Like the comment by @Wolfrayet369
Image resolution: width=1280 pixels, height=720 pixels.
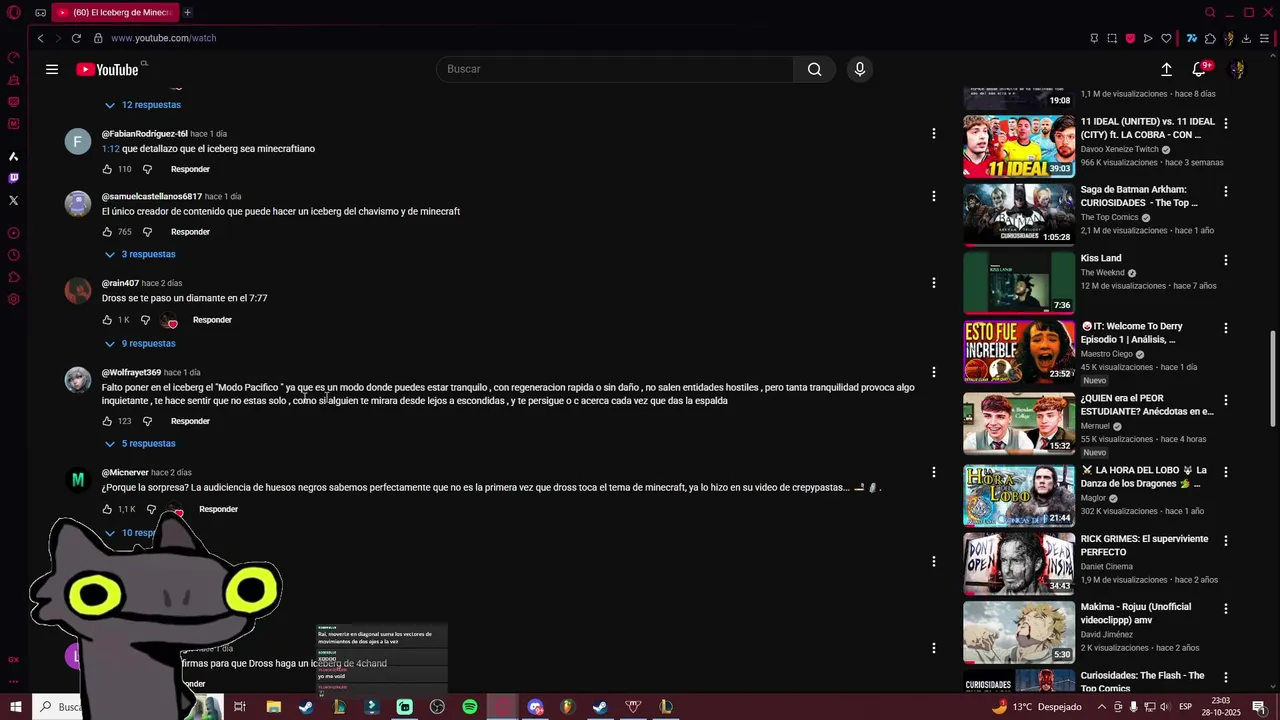[x=107, y=421]
